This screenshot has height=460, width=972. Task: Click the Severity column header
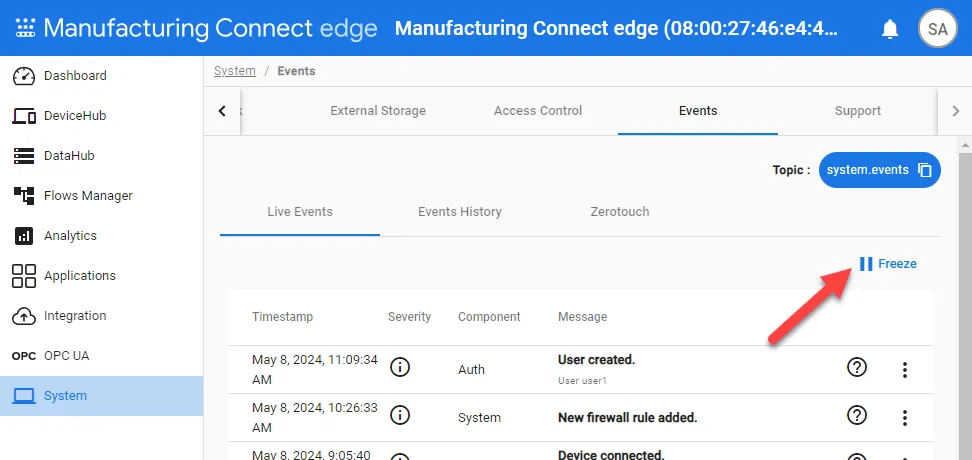click(409, 317)
